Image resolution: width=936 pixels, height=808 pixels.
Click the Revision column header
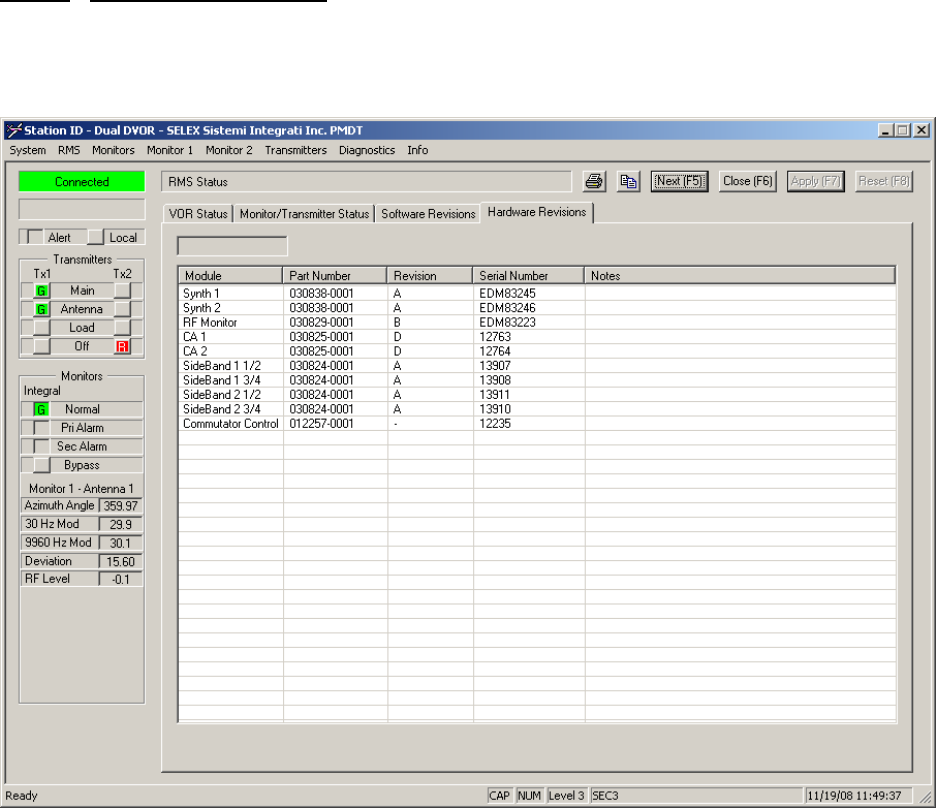tap(429, 276)
